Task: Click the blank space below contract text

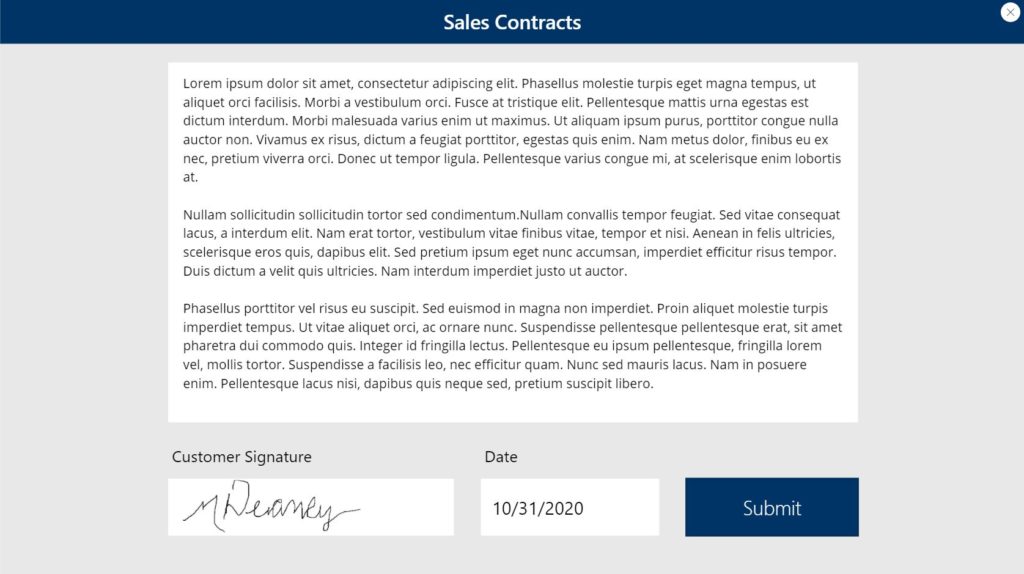Action: click(x=512, y=407)
